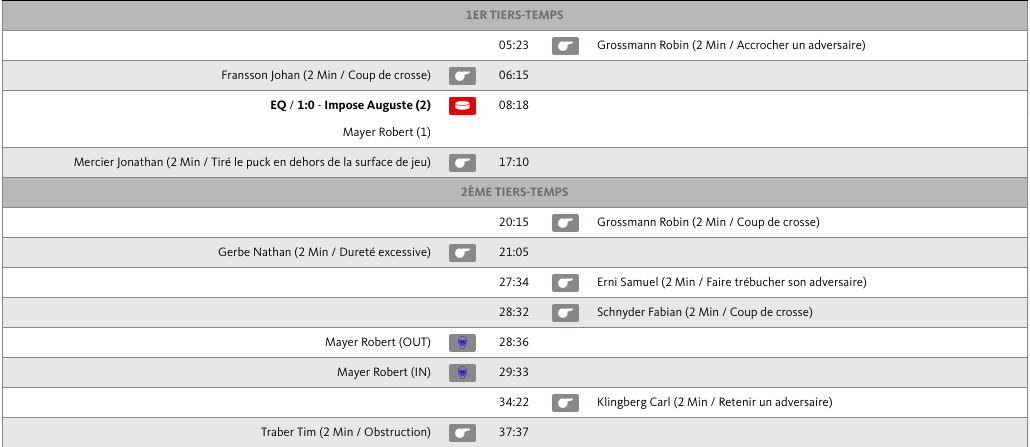Select the 2ÈME TIERS-TEMPS period header
This screenshot has height=447, width=1030.
coord(514,192)
